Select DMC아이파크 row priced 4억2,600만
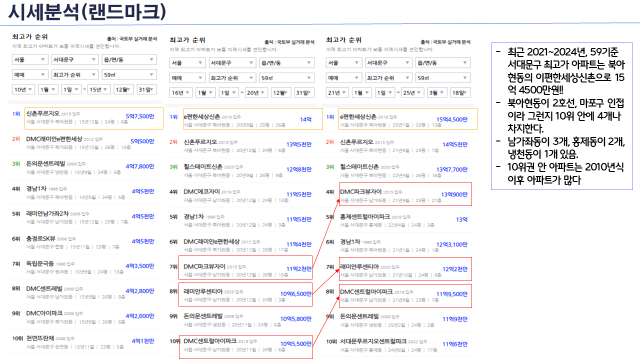The image size is (640, 360). coord(86,317)
